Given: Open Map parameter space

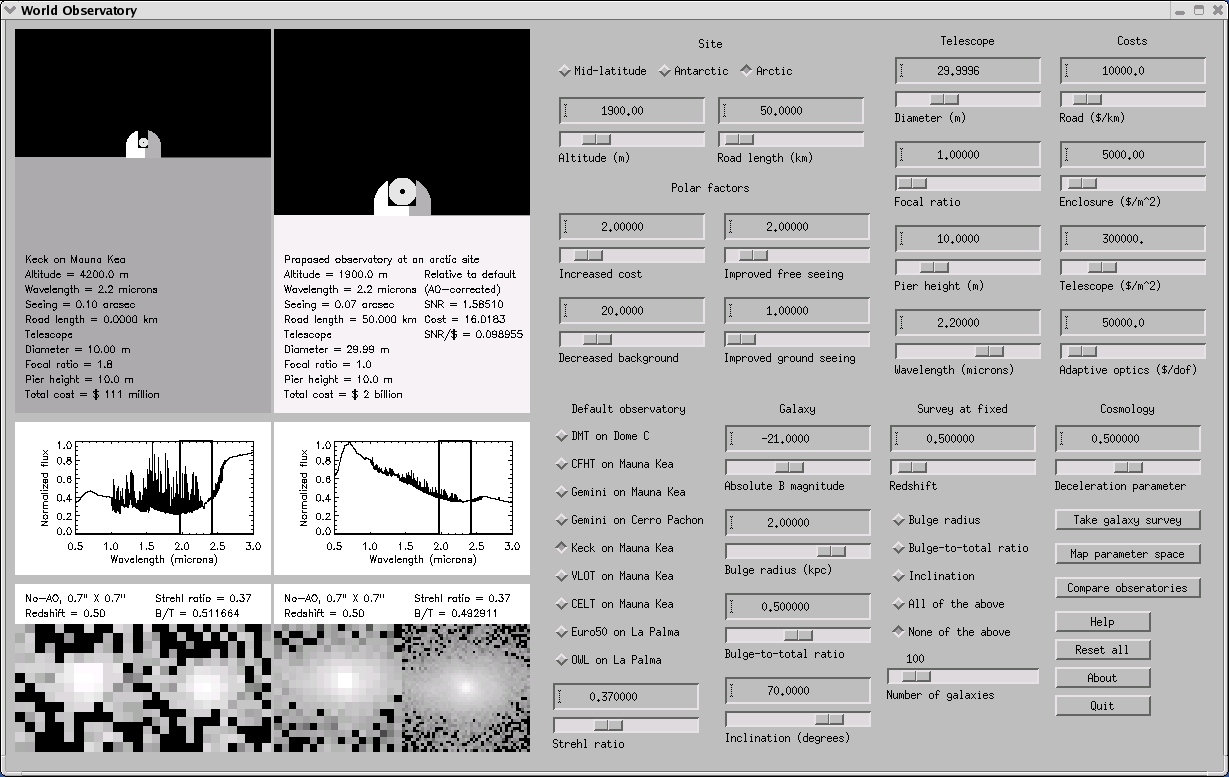Looking at the screenshot, I should [1127, 554].
